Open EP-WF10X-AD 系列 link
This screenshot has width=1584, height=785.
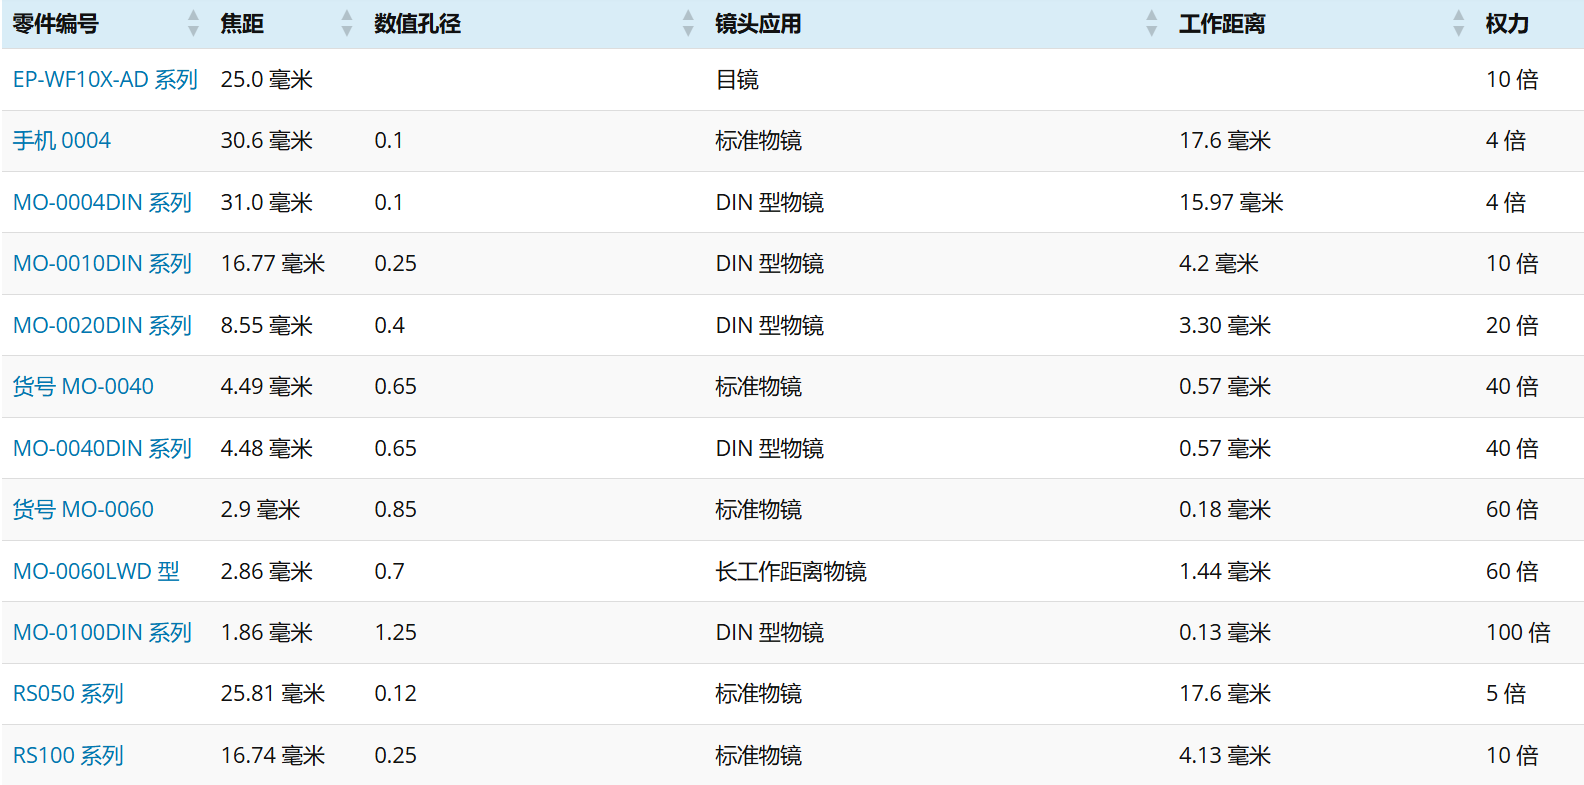[105, 79]
